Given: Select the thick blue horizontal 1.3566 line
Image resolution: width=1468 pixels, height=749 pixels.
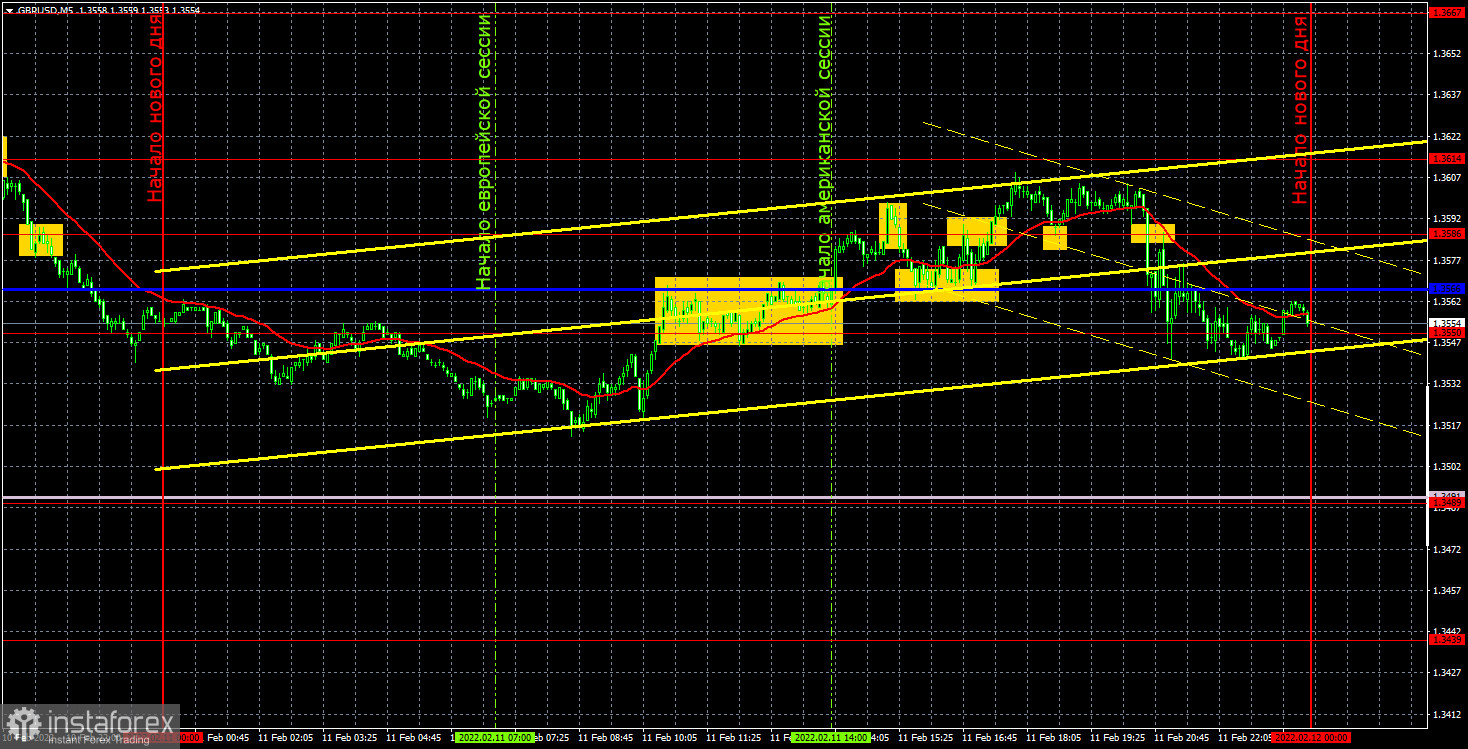Looking at the screenshot, I should coord(715,289).
